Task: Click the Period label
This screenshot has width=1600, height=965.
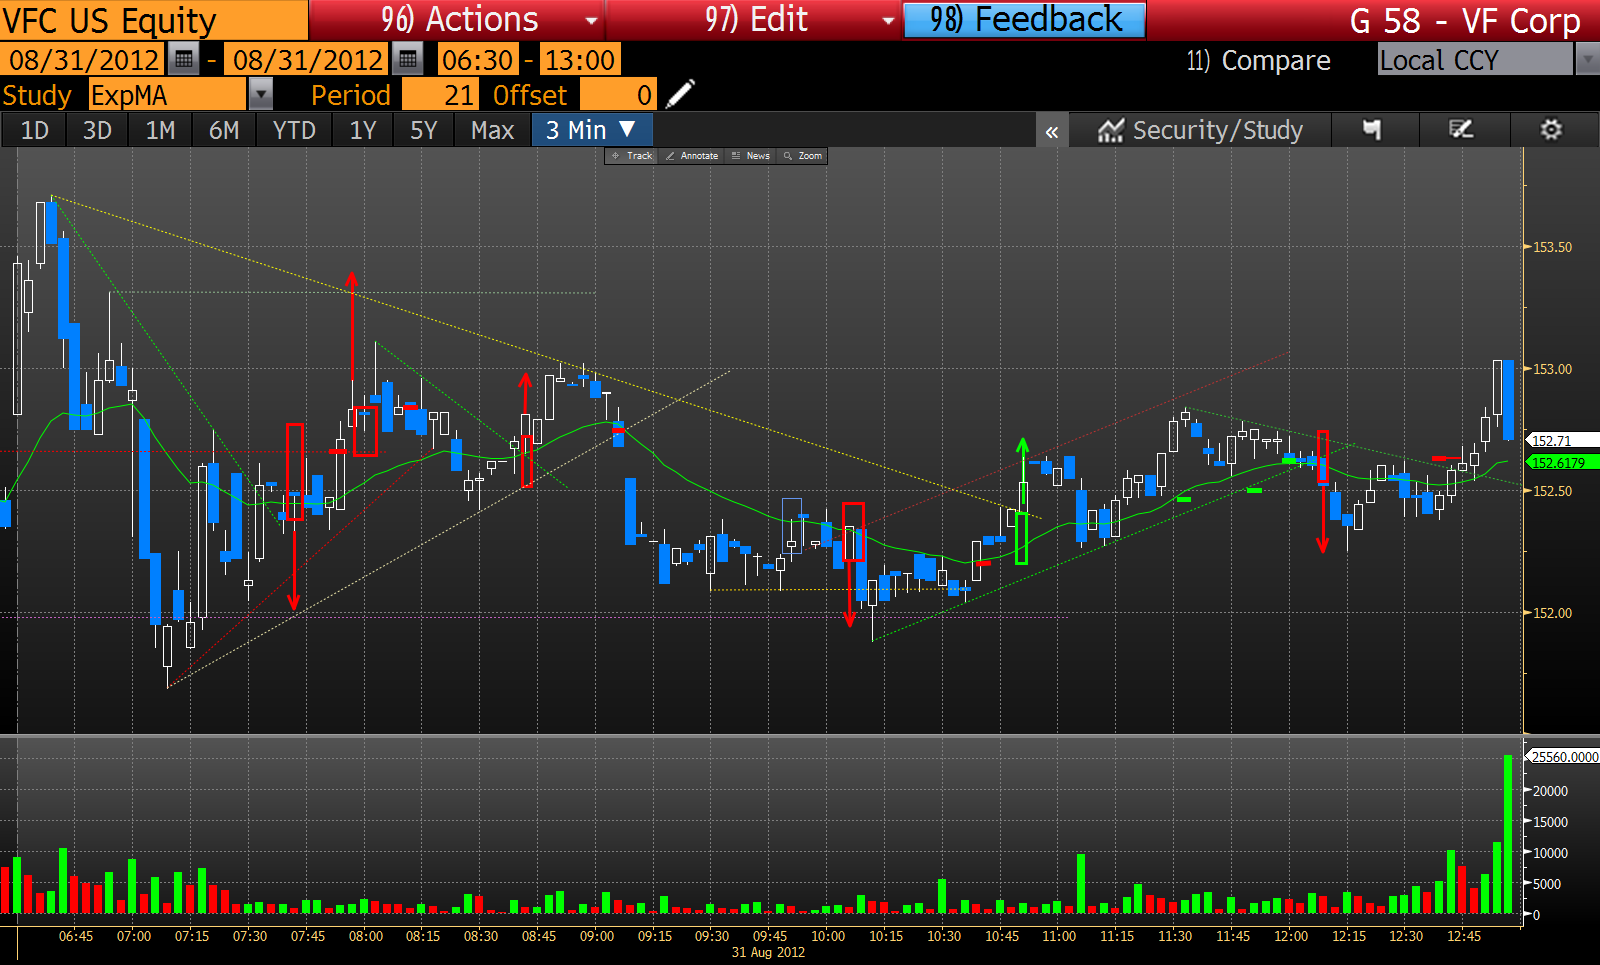Action: (x=350, y=95)
